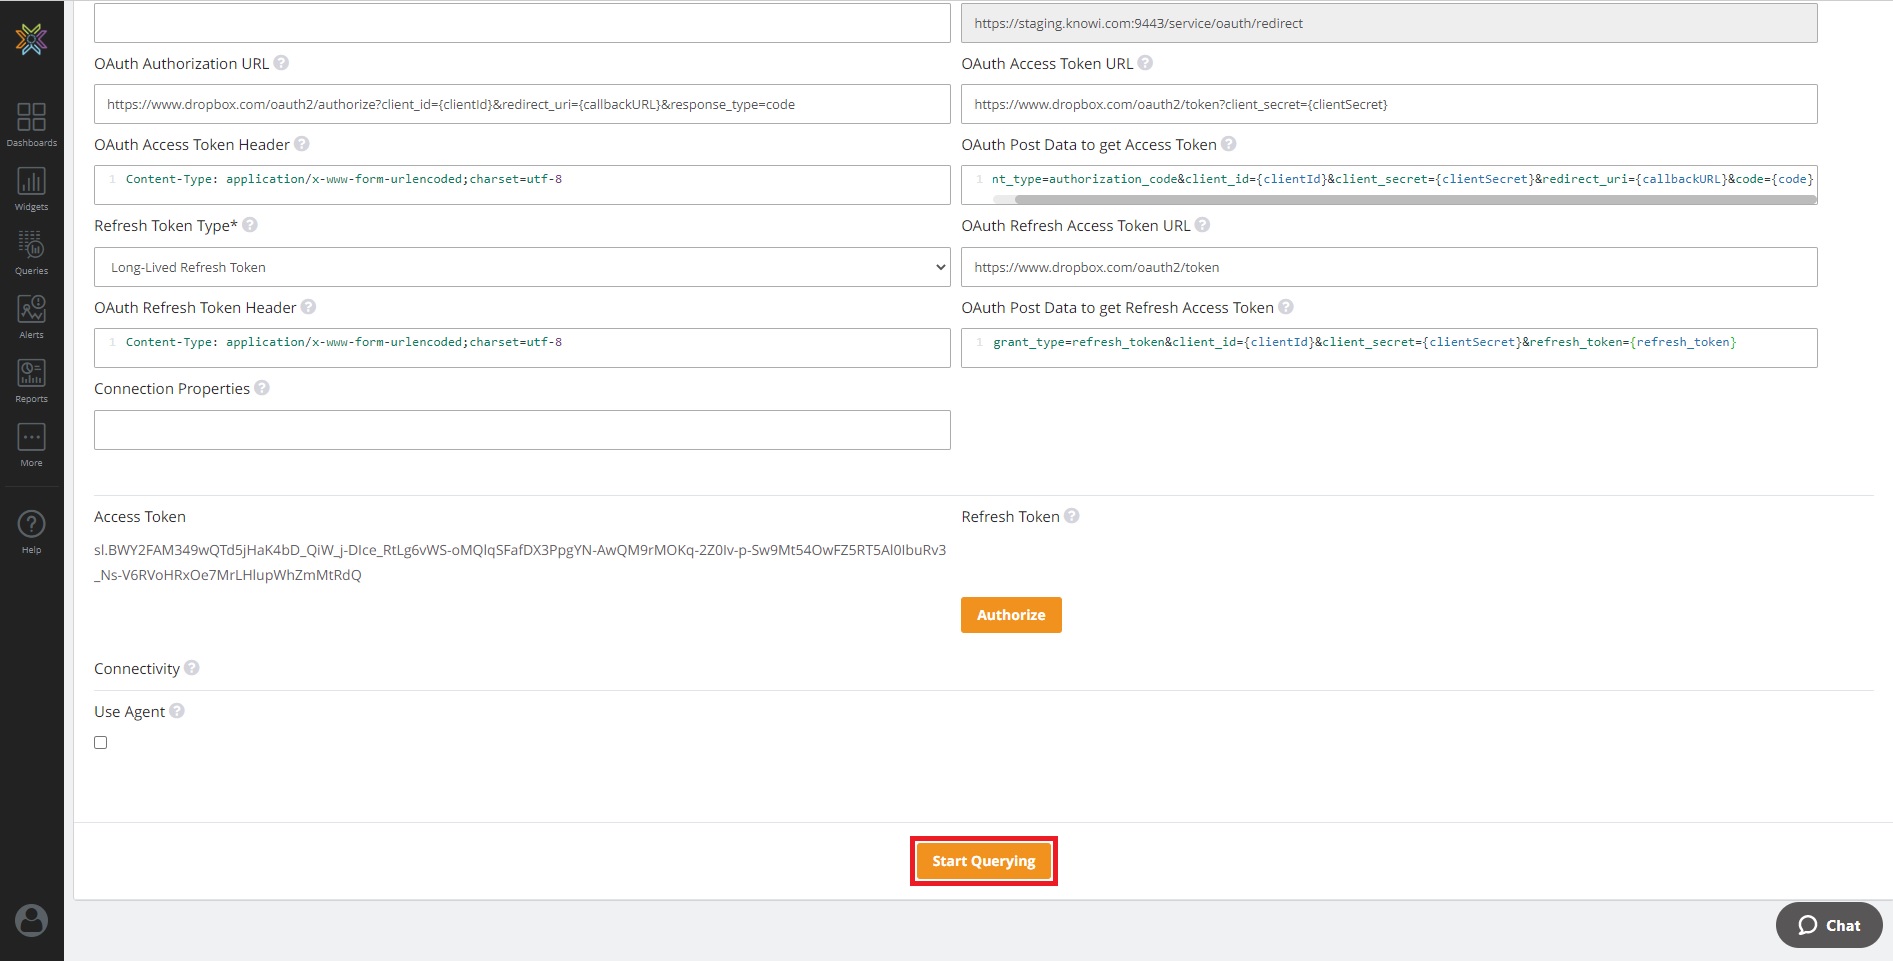This screenshot has width=1893, height=961.
Task: Enable the Use Agent checkbox
Action: (101, 742)
